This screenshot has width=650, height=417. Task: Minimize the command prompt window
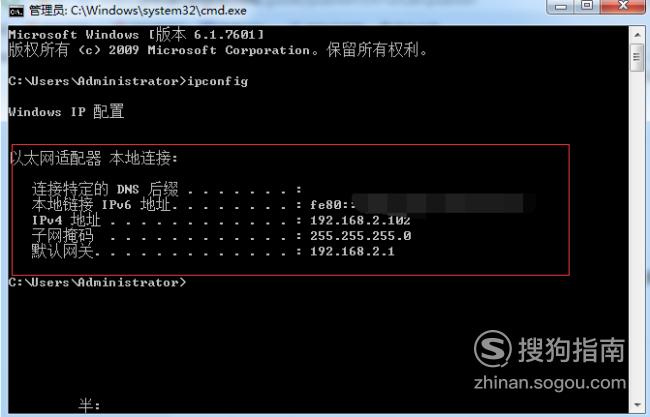pyautogui.click(x=561, y=7)
